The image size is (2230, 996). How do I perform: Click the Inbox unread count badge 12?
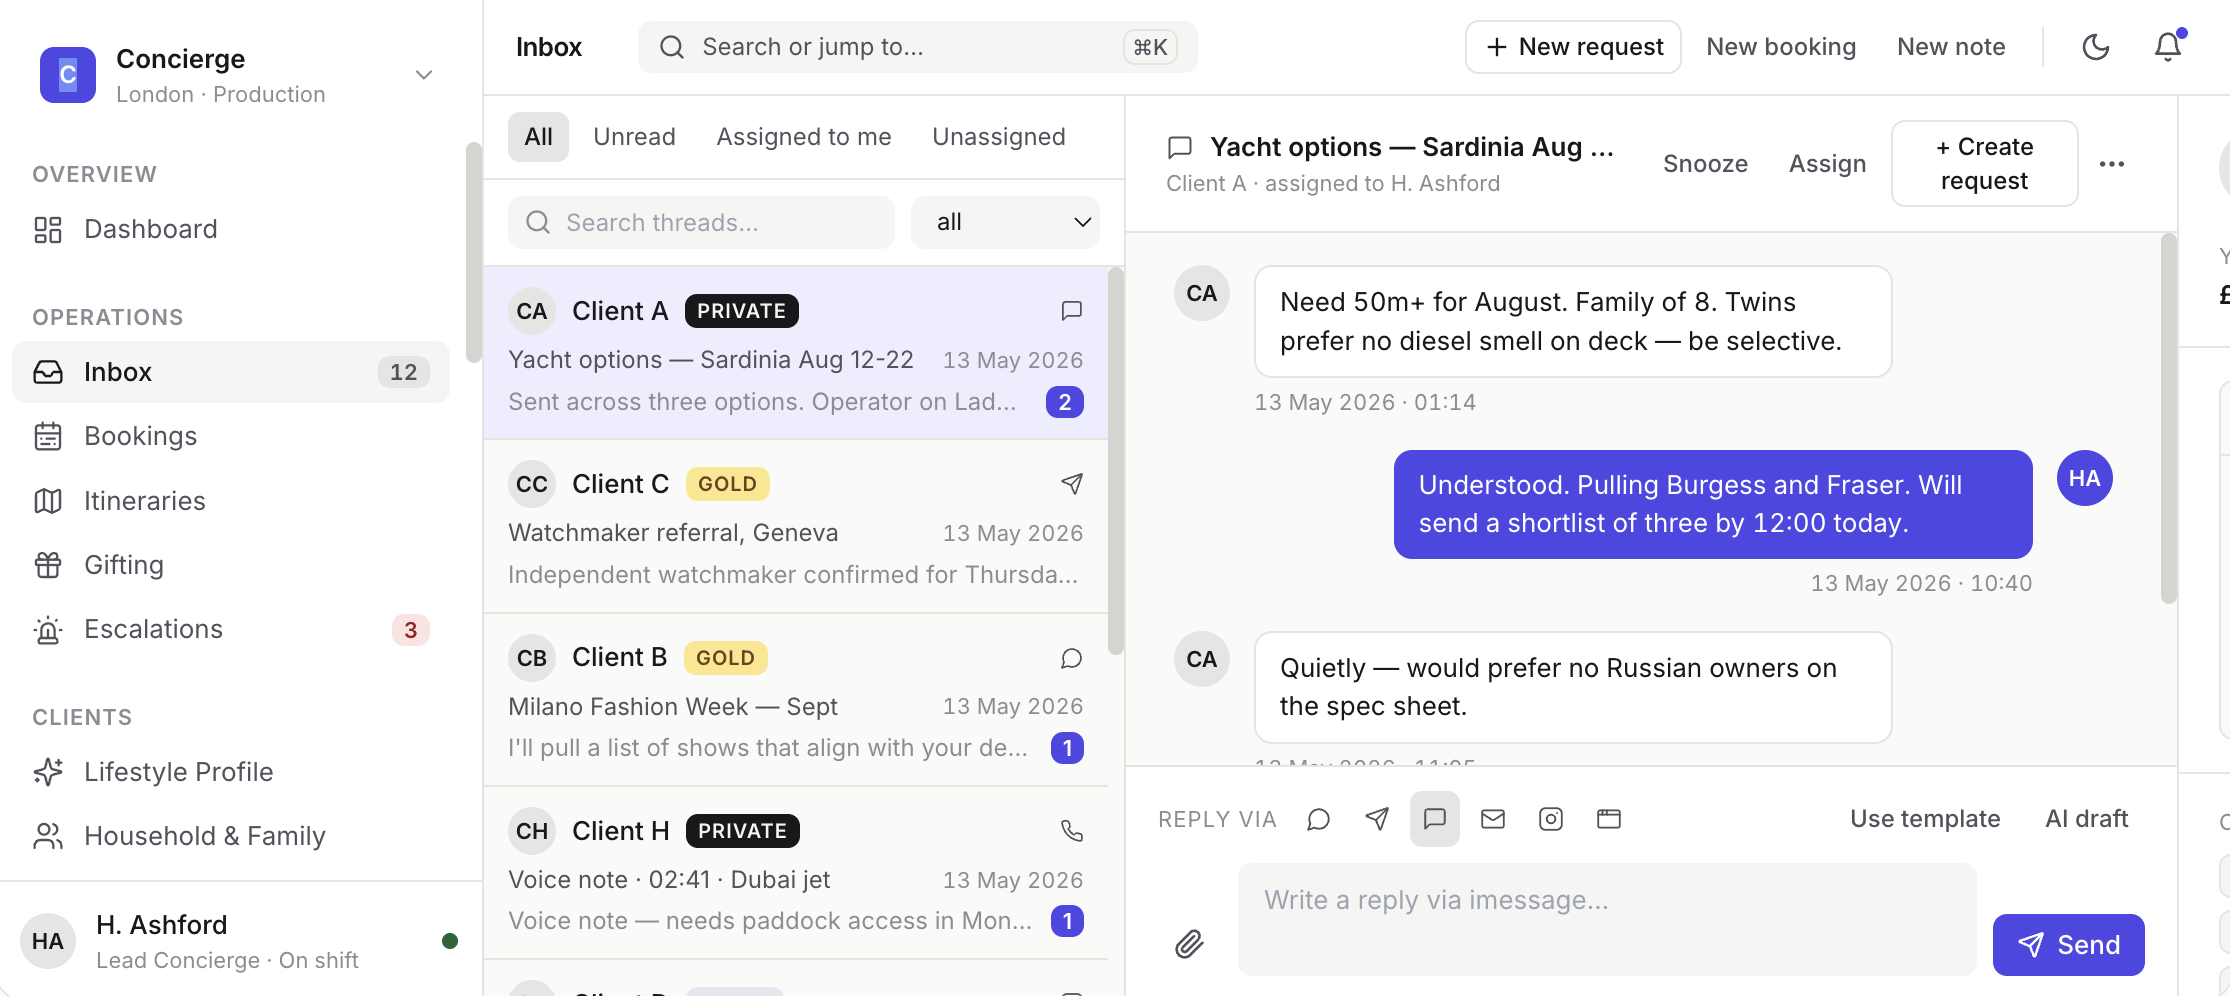[x=403, y=372]
